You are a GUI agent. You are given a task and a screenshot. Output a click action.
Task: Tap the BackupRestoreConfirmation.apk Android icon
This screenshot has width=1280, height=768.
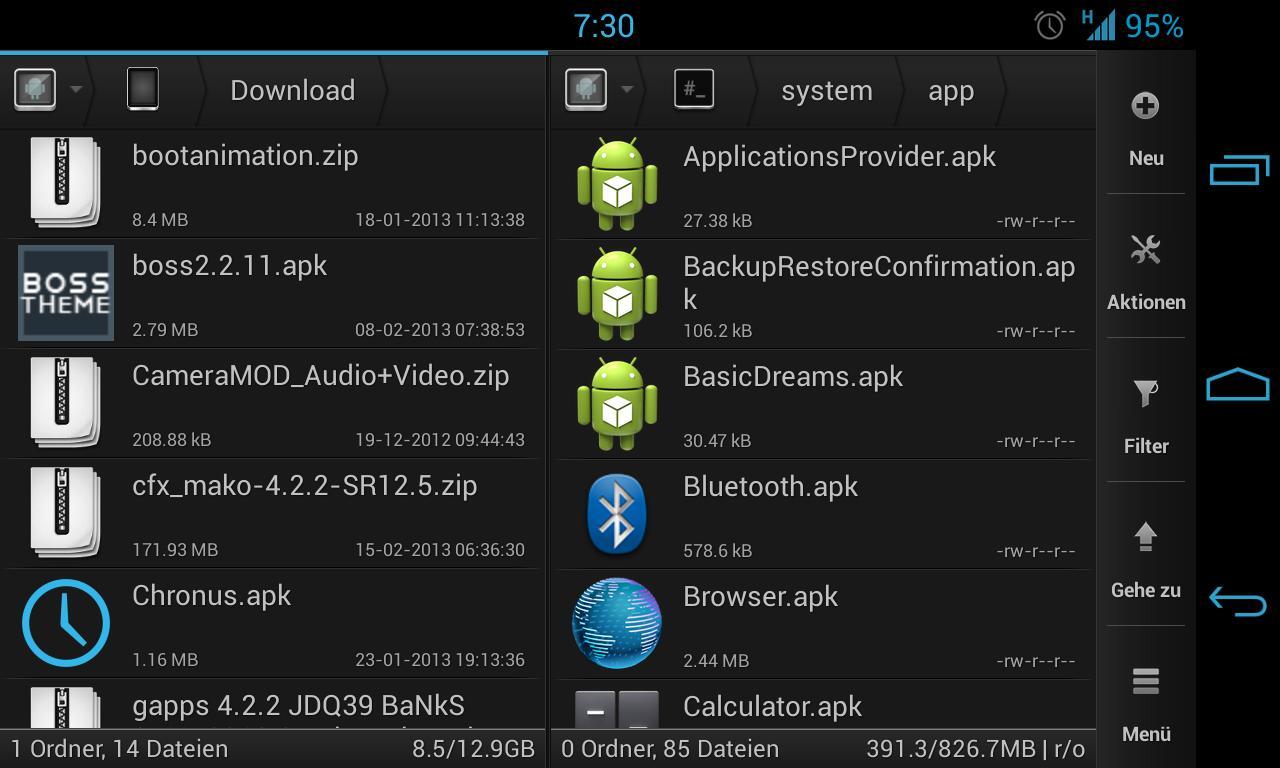point(617,294)
